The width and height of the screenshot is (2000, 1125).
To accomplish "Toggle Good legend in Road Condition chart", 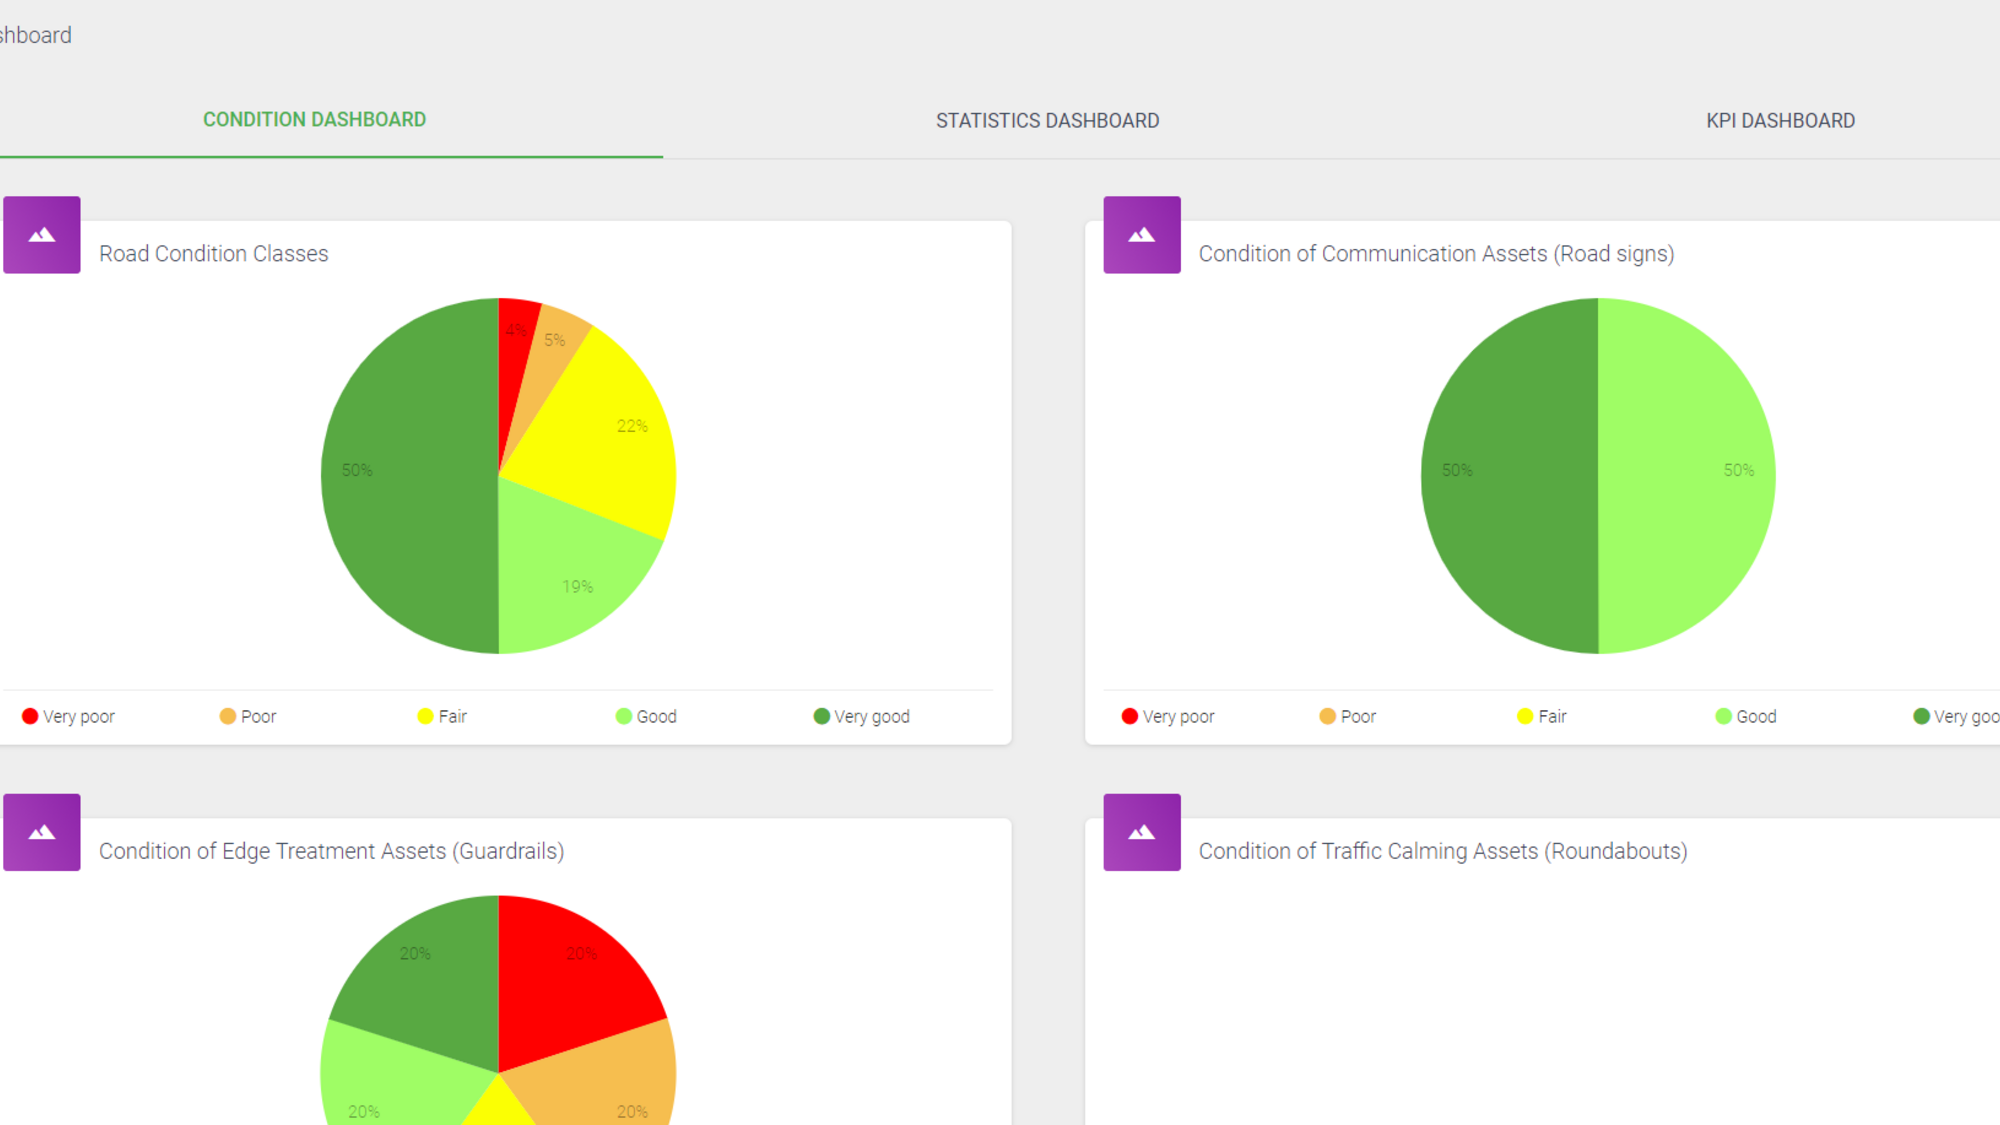I will pos(646,716).
